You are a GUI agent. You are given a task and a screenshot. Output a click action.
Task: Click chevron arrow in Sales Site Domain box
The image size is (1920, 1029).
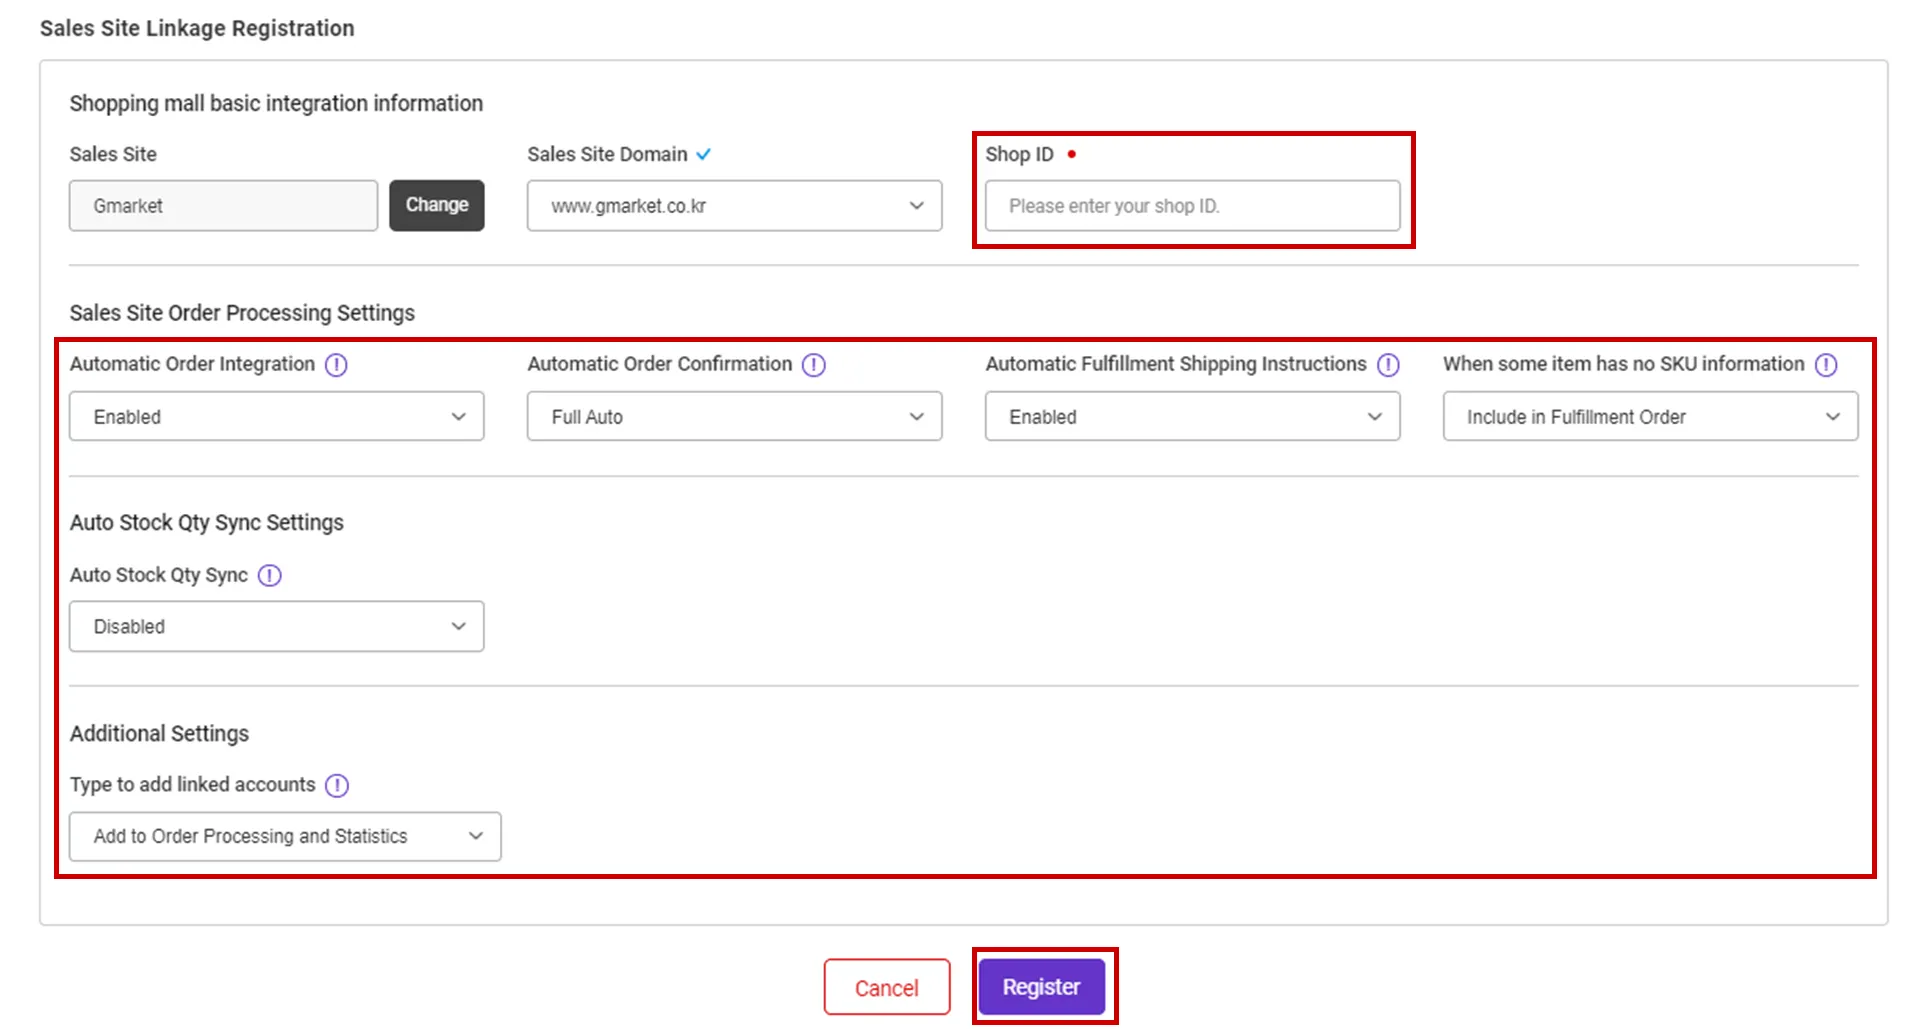(x=916, y=206)
